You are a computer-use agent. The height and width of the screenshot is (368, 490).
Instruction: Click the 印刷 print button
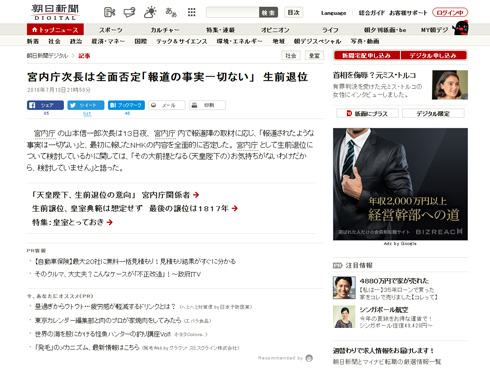coord(207,105)
